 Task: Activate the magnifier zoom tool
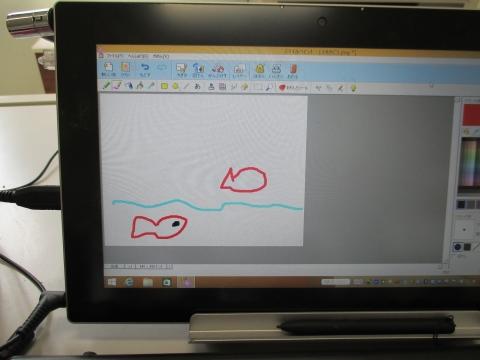tap(269, 87)
